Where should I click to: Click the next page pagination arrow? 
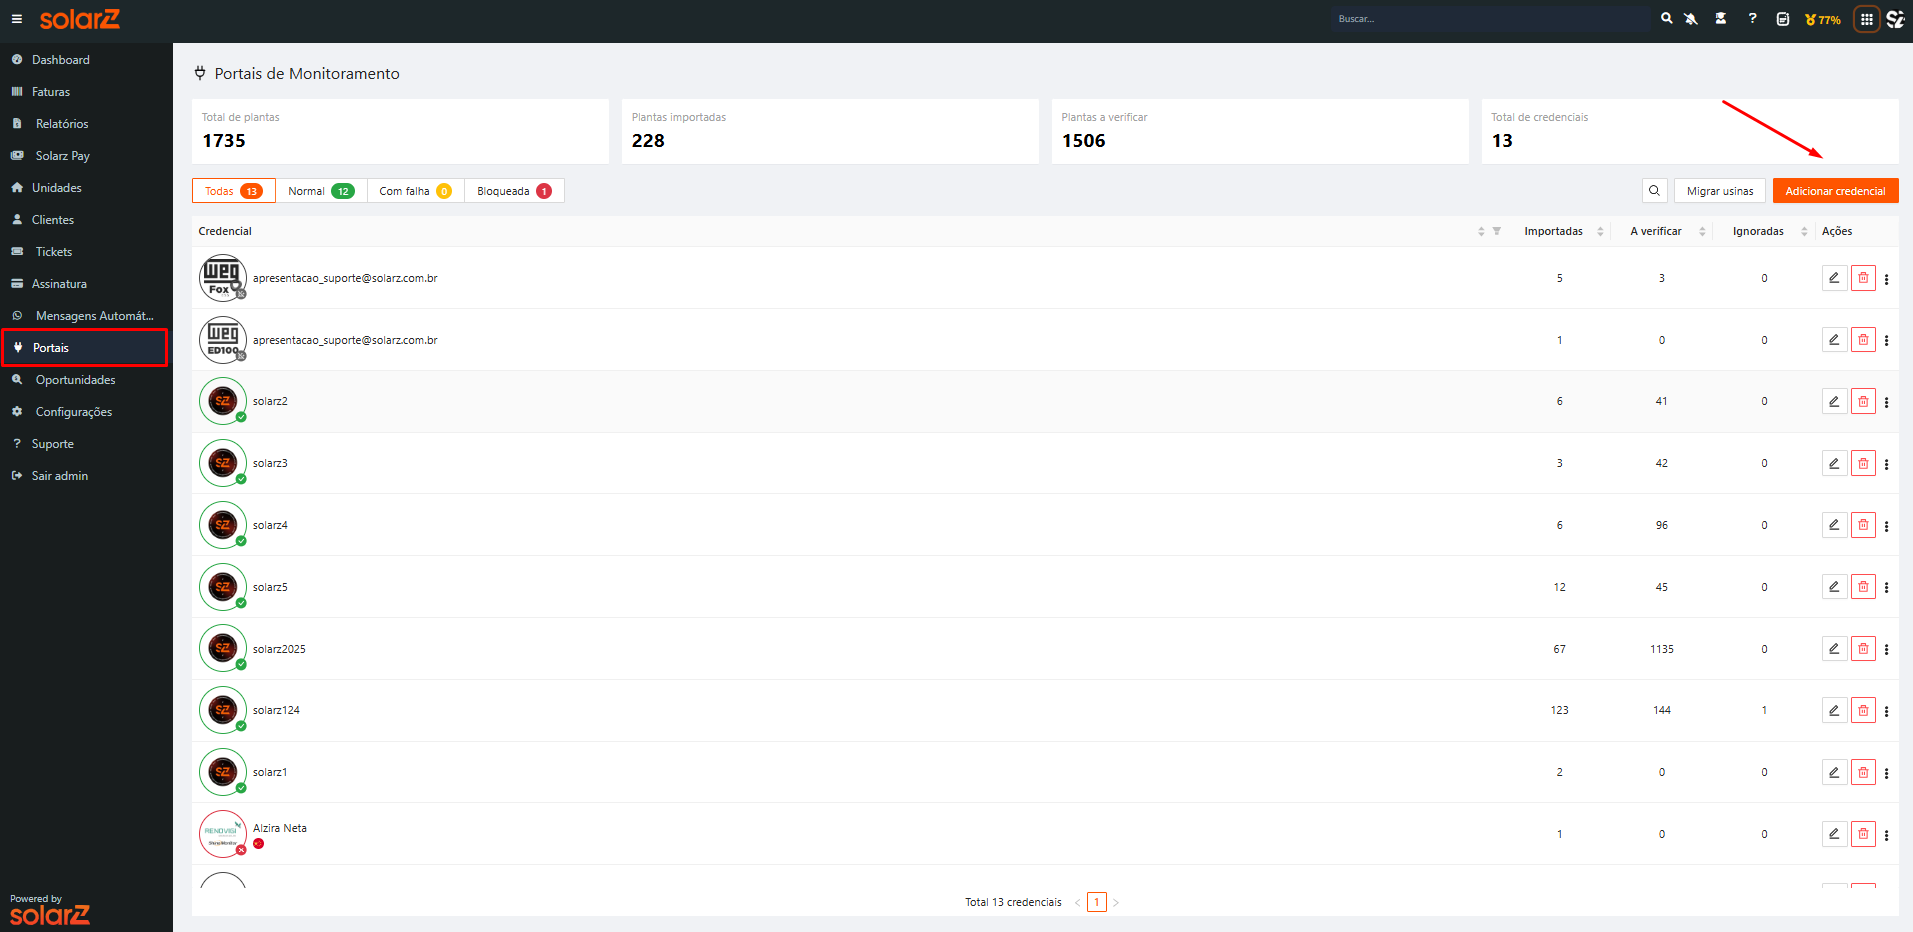pyautogui.click(x=1116, y=902)
